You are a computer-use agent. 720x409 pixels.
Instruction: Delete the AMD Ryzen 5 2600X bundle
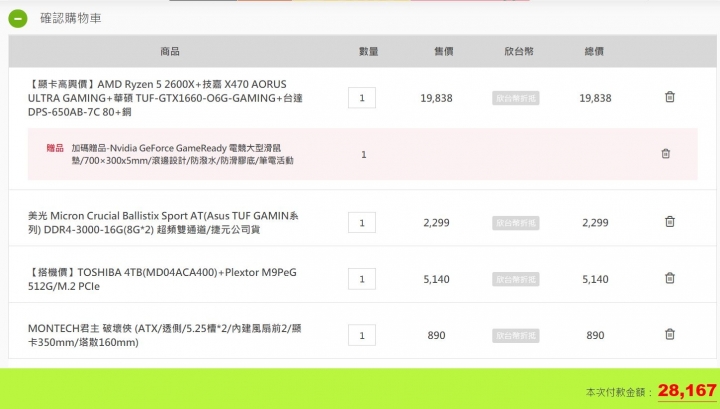click(x=670, y=97)
